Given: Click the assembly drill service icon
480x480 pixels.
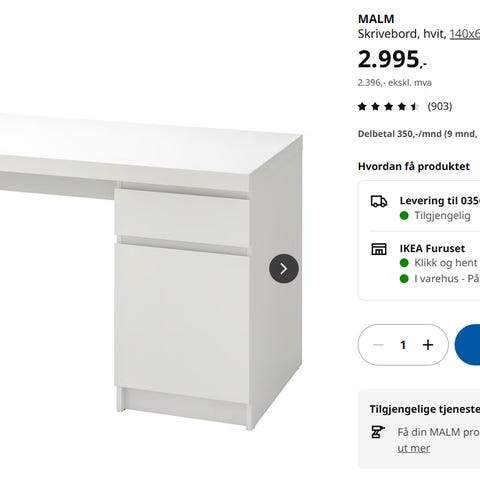Looking at the screenshot, I should pos(378,432).
